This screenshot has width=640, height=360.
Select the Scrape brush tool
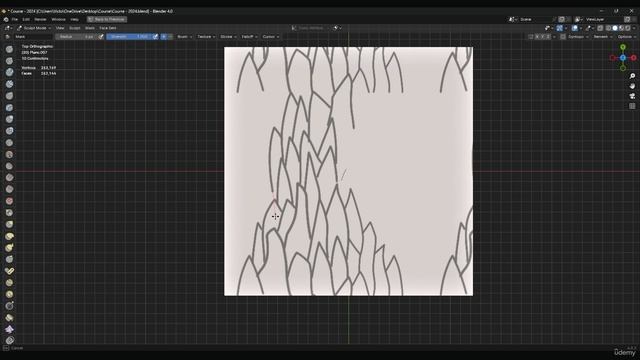9,189
